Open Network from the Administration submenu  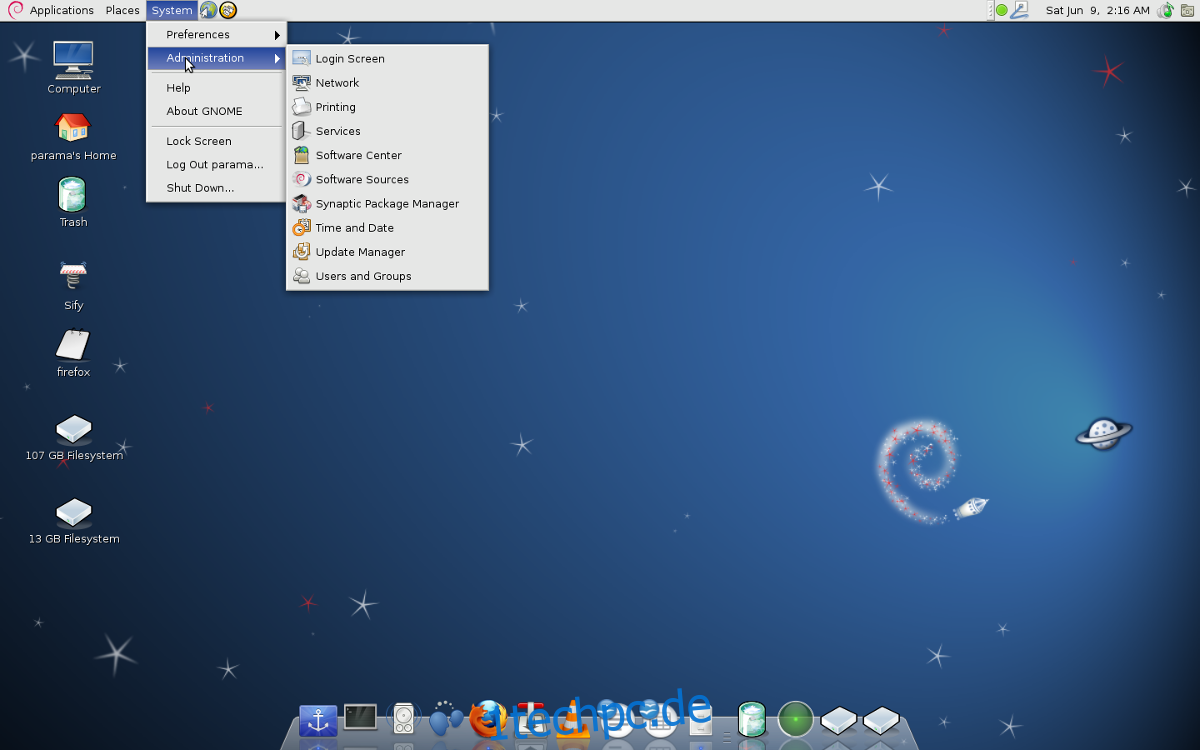click(387, 82)
